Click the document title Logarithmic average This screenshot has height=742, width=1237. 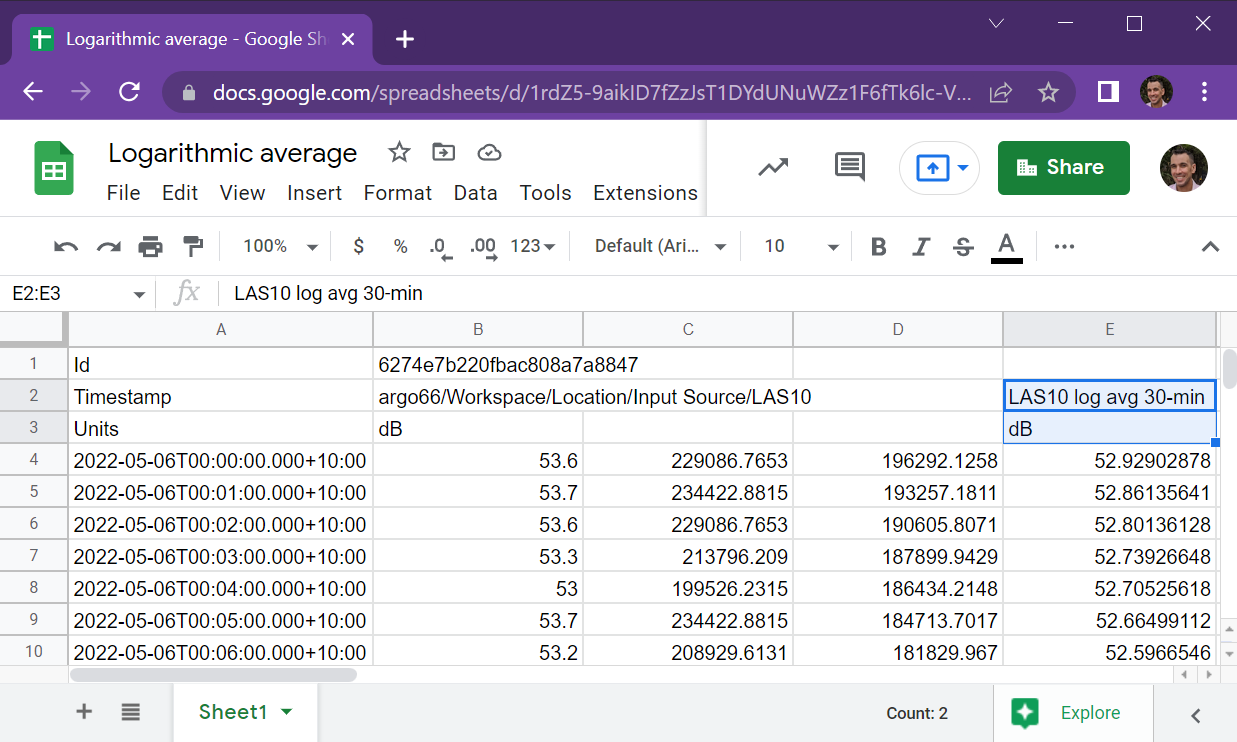coord(233,153)
